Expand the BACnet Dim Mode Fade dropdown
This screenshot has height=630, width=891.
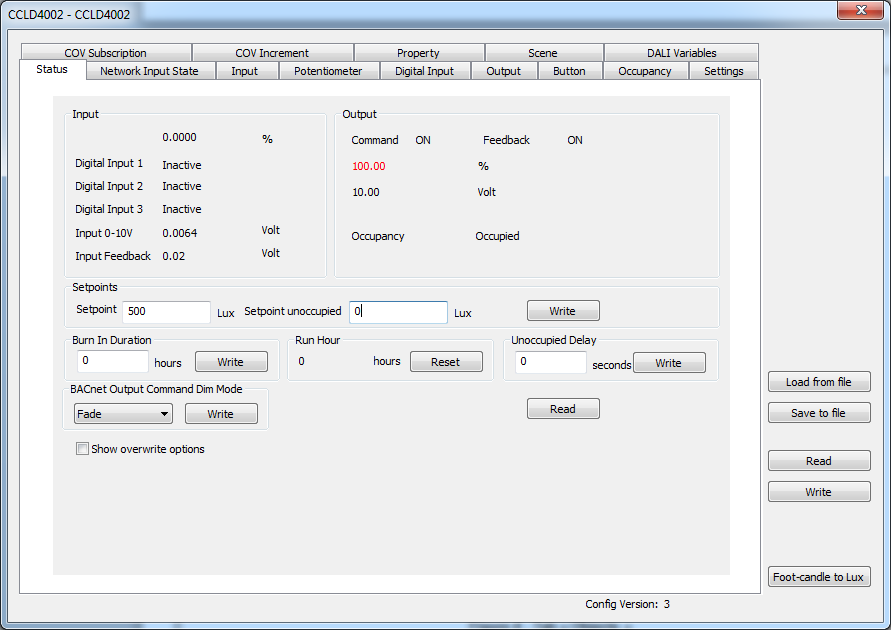123,414
